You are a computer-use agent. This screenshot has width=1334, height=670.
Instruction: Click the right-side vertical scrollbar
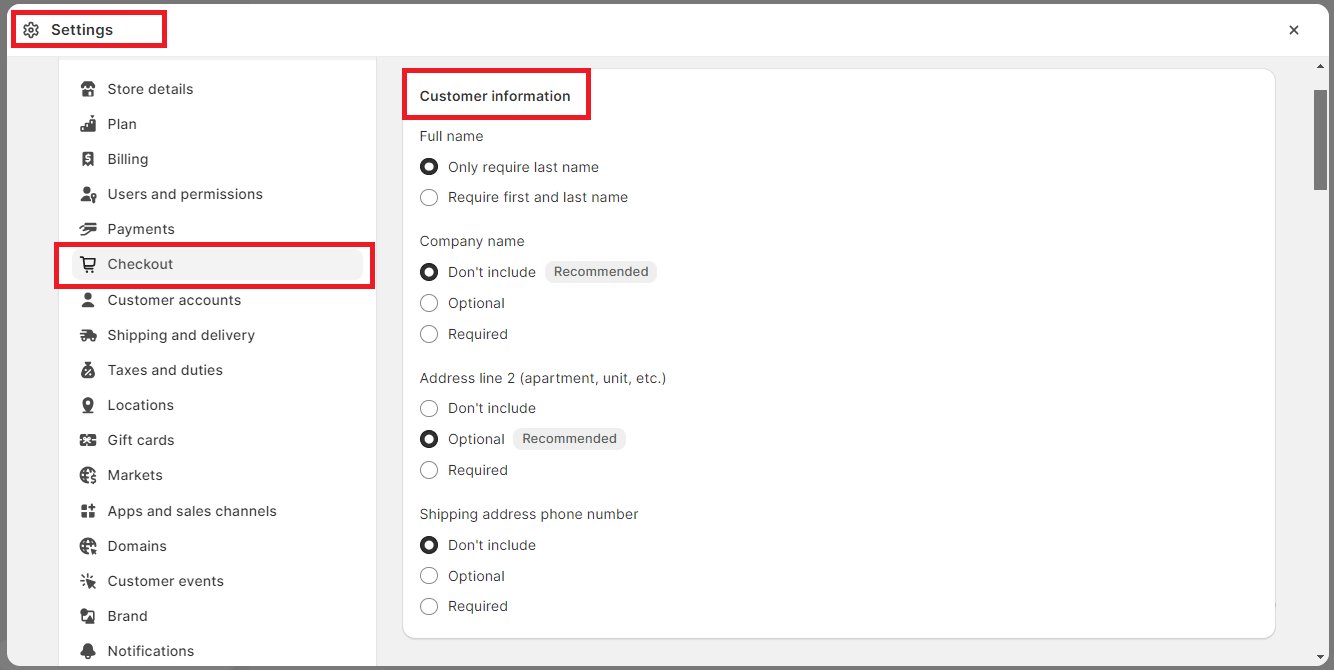(x=1321, y=140)
